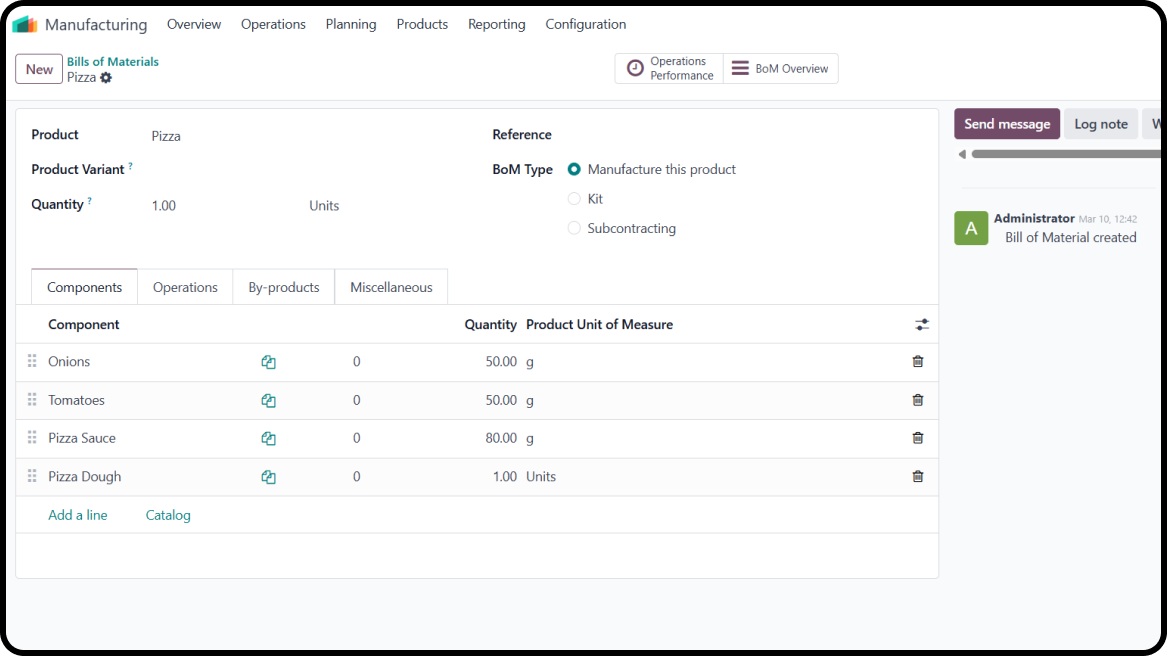Open column settings adjust icon
1167x656 pixels.
921,325
